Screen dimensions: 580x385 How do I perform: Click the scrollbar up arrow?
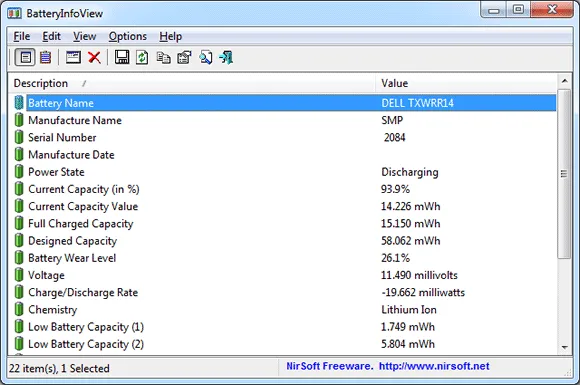coord(564,81)
